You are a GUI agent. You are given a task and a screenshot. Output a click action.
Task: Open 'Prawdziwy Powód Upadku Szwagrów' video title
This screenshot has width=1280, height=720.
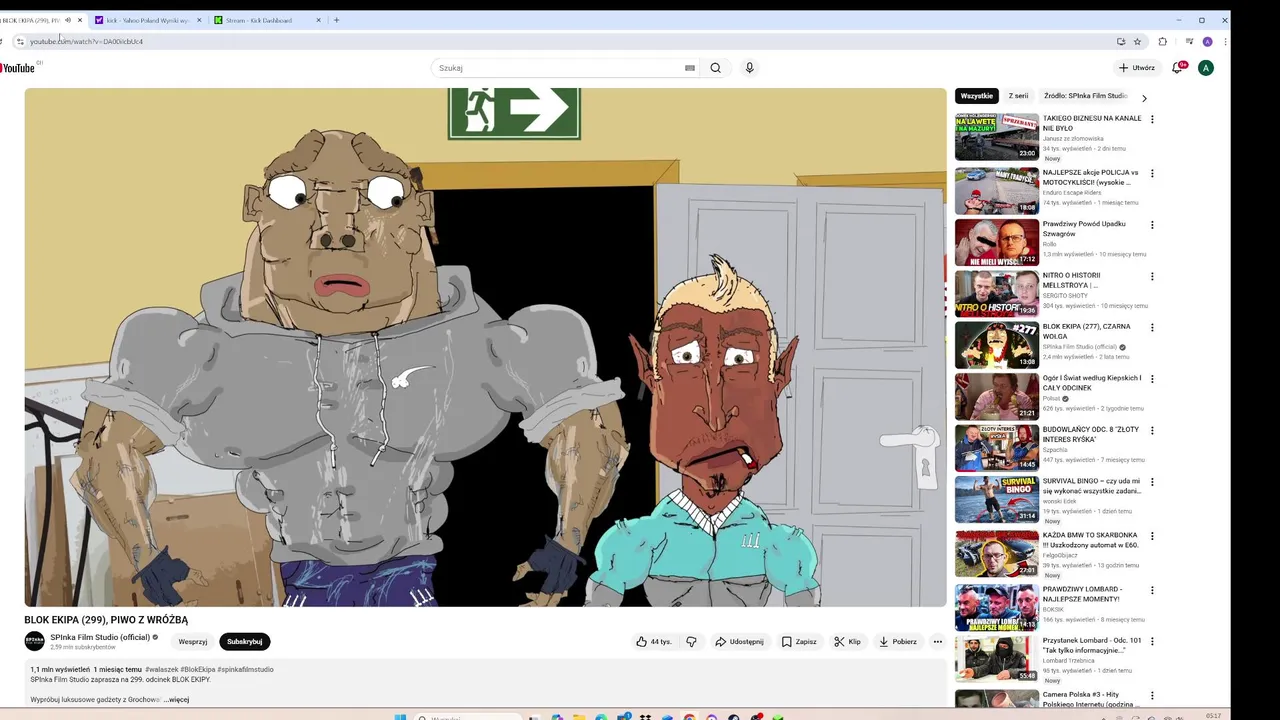tap(1084, 229)
